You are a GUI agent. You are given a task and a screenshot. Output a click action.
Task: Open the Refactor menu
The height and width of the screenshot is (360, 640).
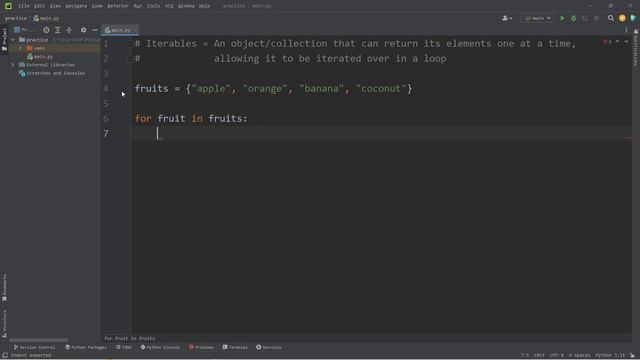(118, 6)
